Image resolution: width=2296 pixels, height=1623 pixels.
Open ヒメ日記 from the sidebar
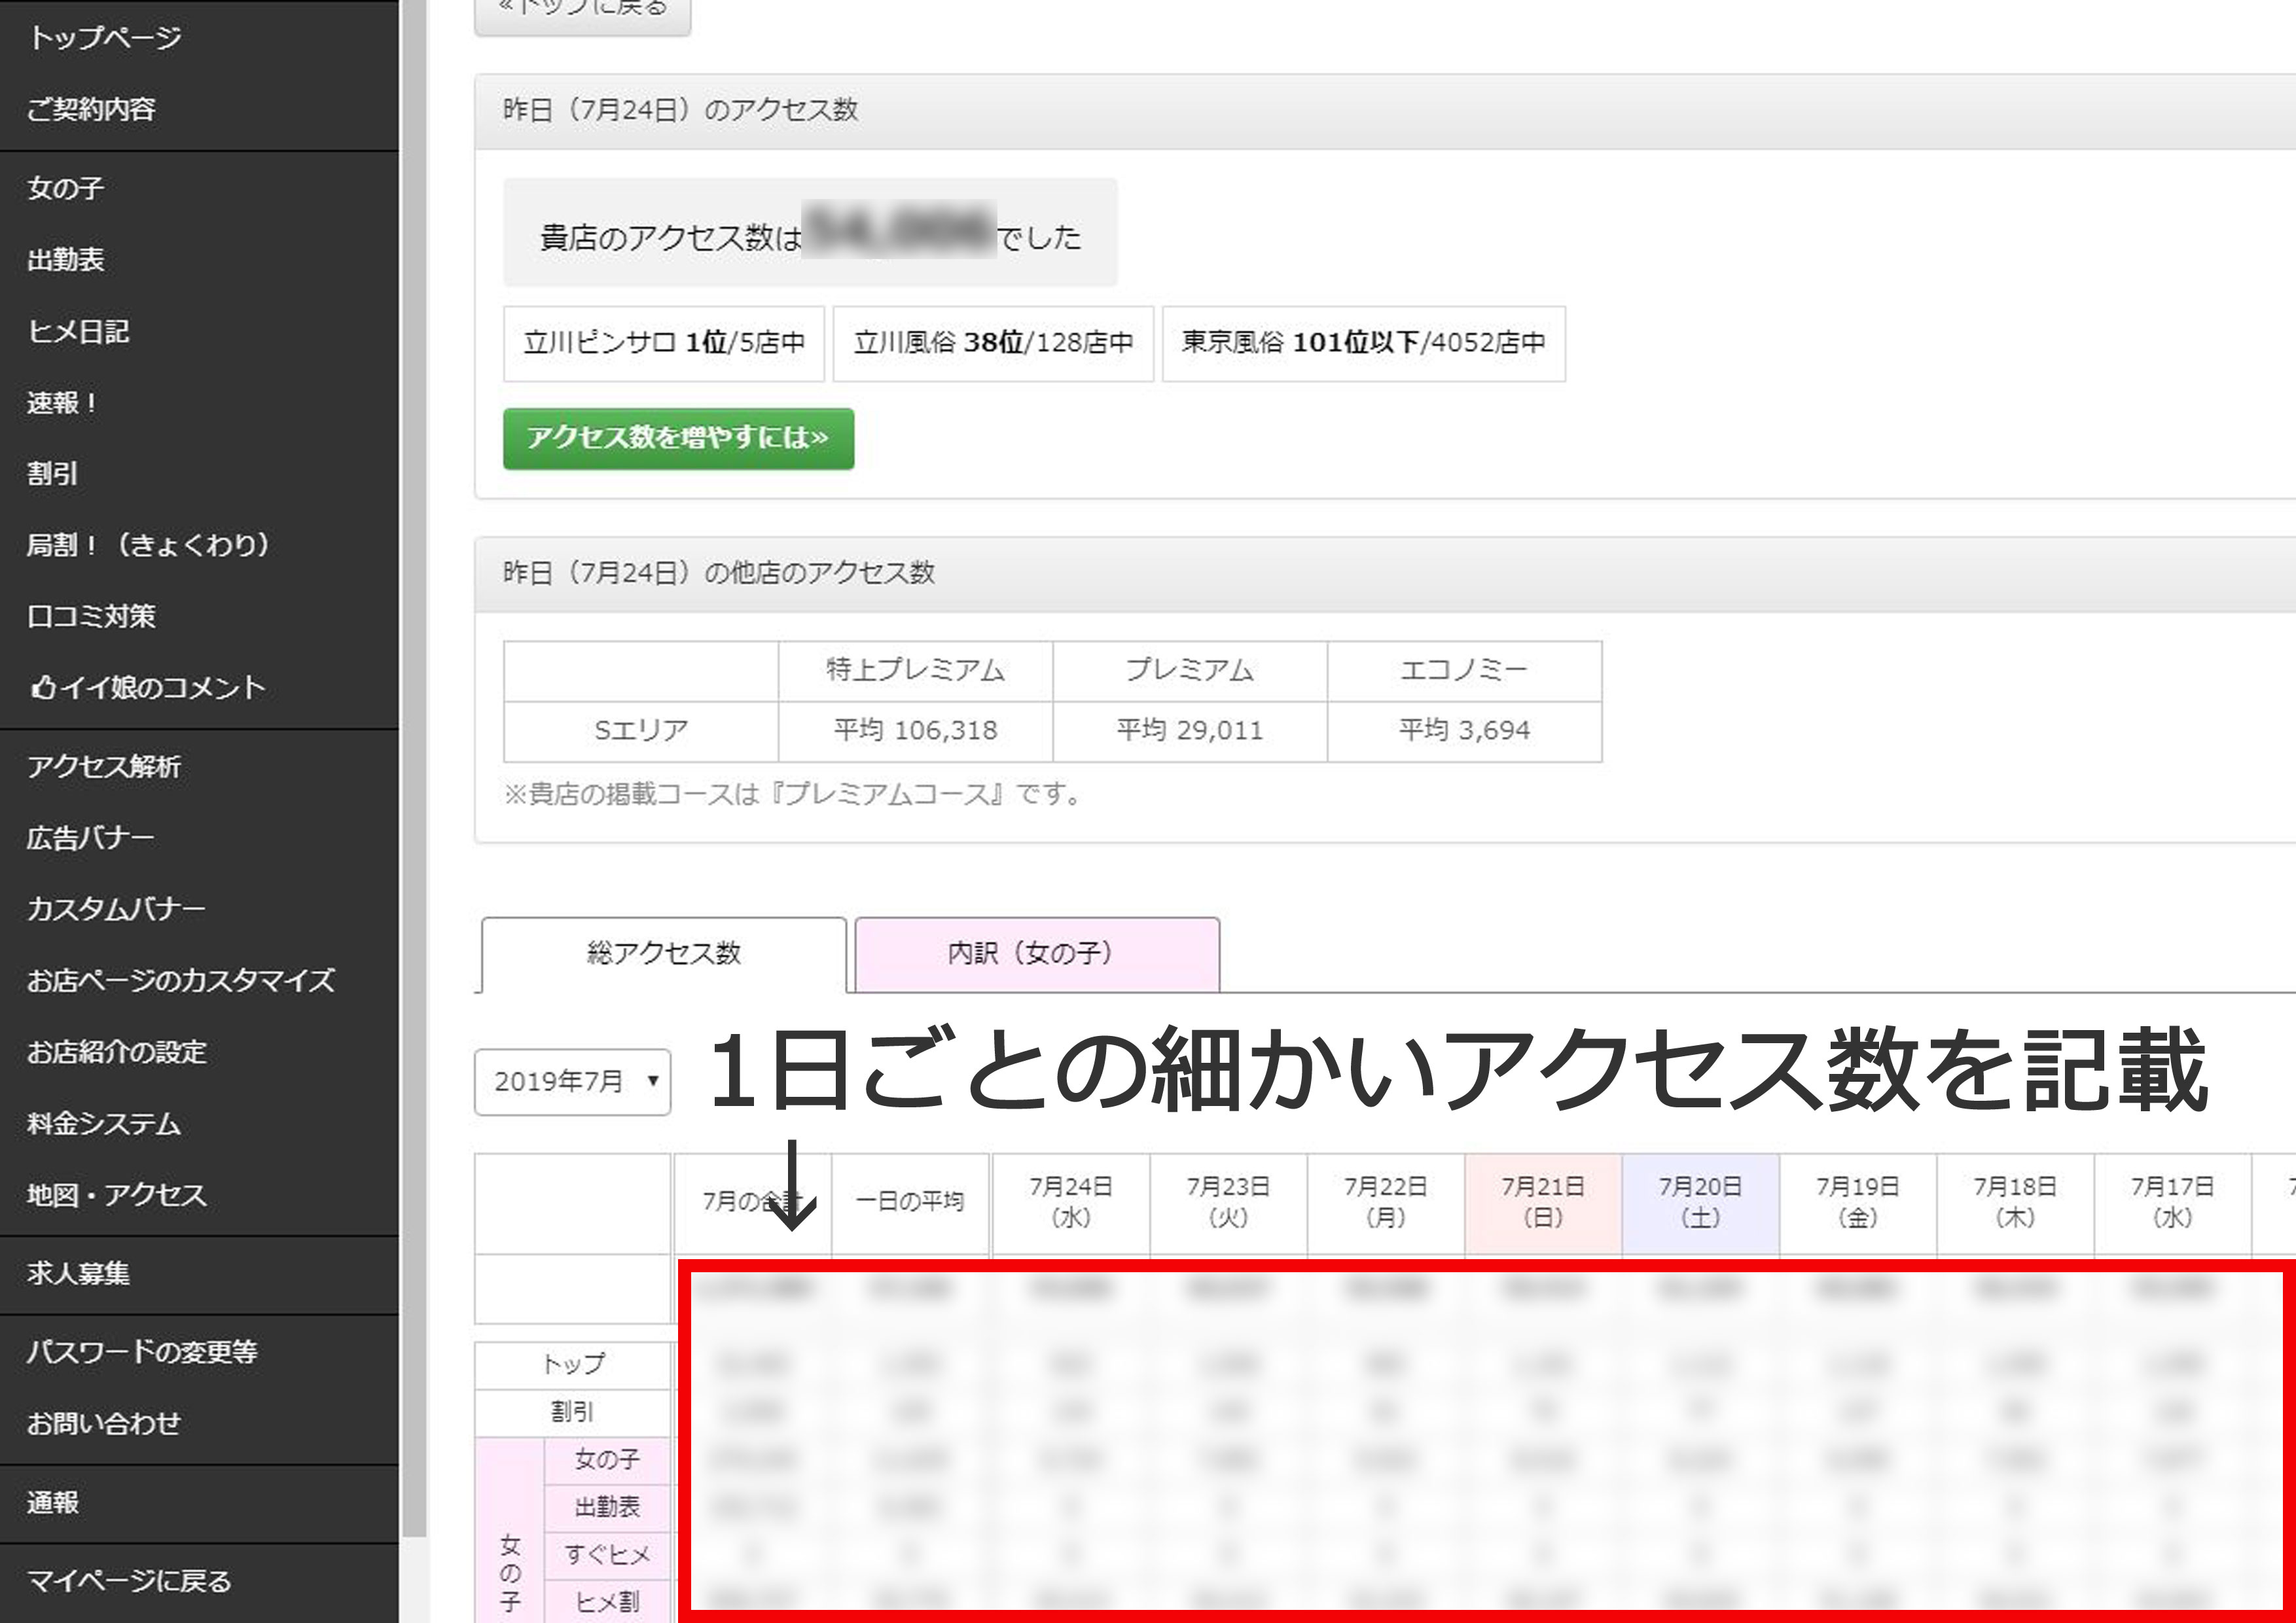coord(78,331)
